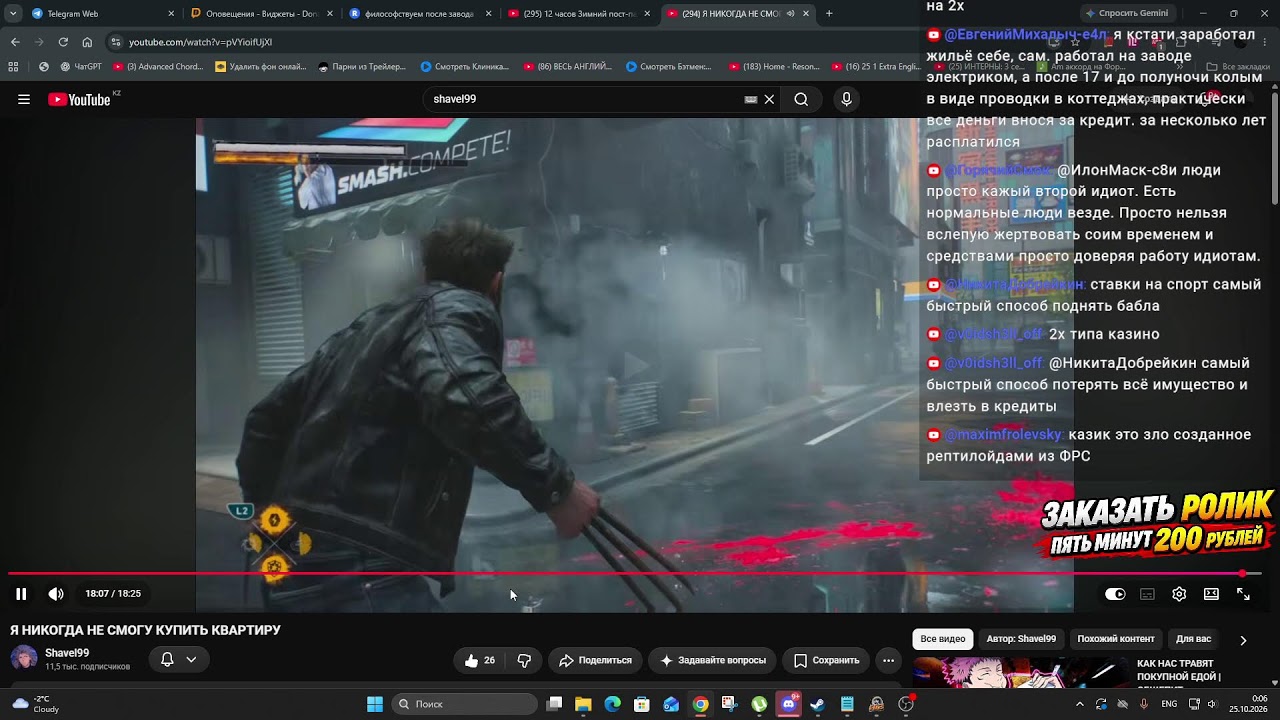The height and width of the screenshot is (720, 1280).
Task: Start voice search with the microphone
Action: click(x=846, y=99)
